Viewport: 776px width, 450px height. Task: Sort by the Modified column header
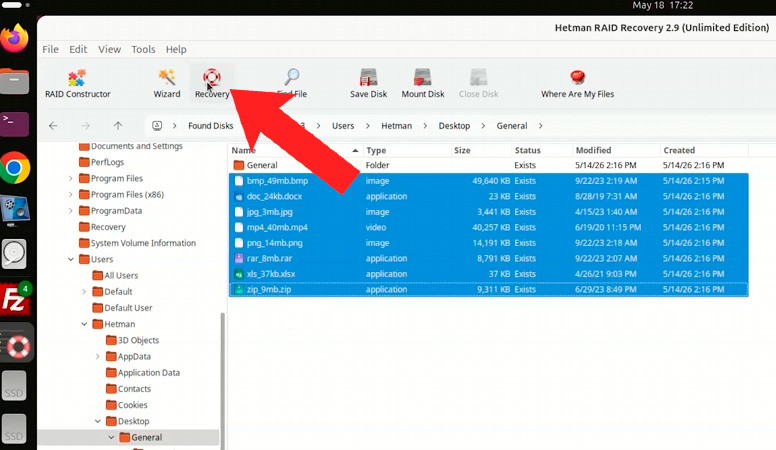tap(616, 150)
